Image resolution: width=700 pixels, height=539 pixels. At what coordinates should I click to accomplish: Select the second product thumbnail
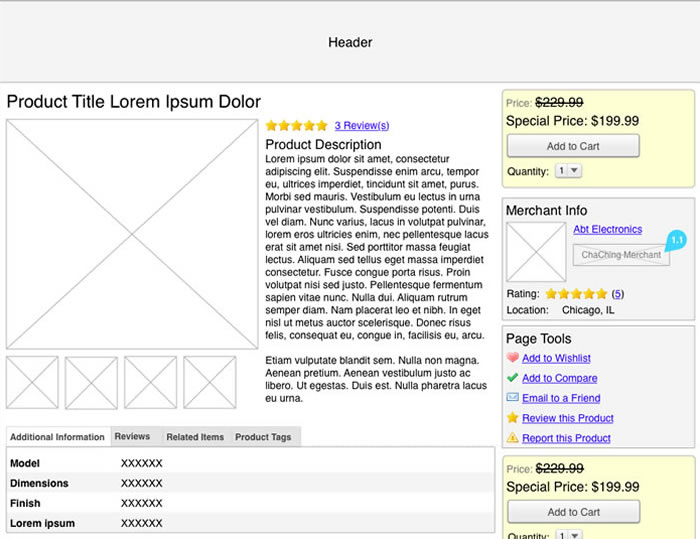coord(91,383)
